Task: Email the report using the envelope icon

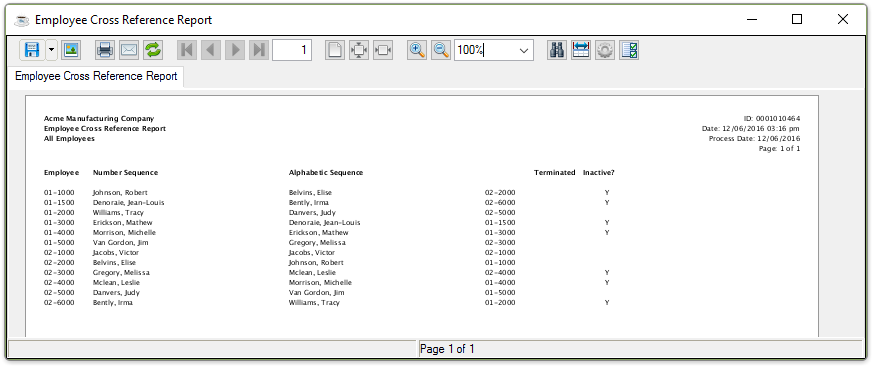Action: (x=128, y=50)
